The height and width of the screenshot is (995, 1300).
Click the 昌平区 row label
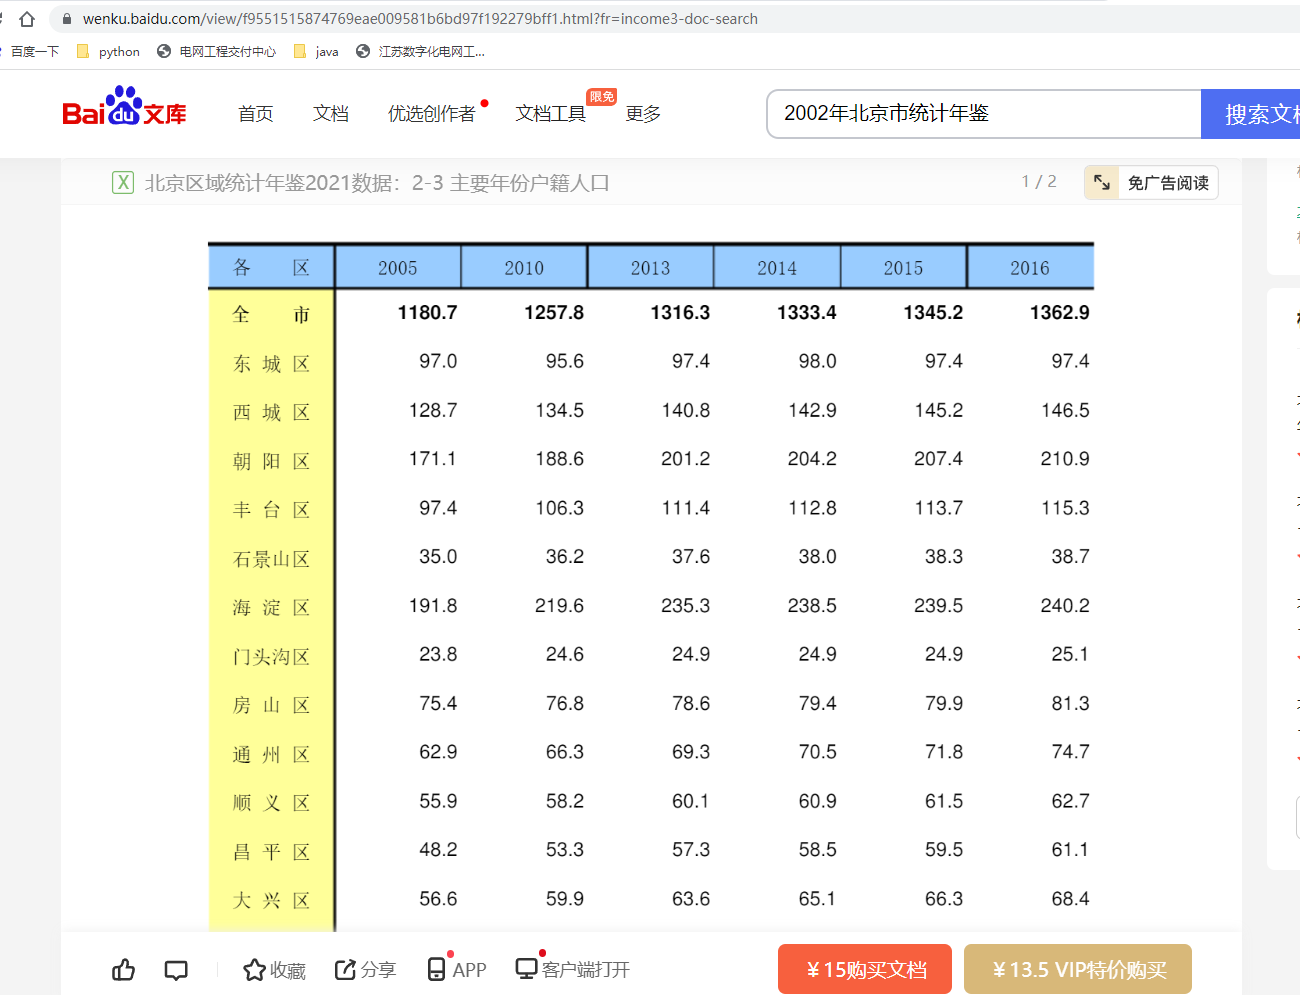(x=271, y=852)
